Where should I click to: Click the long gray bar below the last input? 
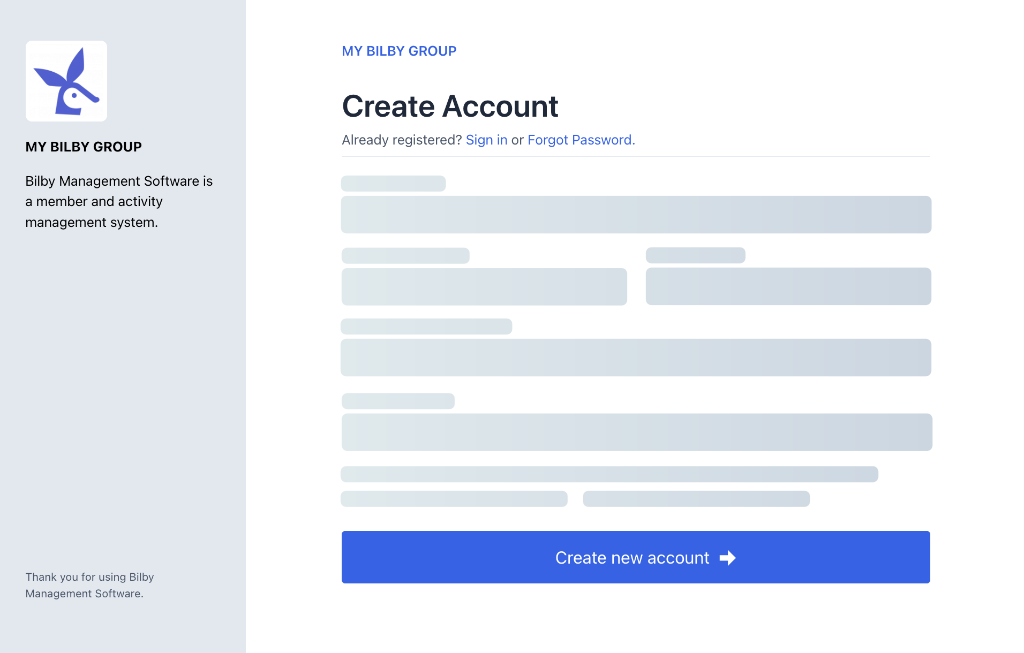609,473
